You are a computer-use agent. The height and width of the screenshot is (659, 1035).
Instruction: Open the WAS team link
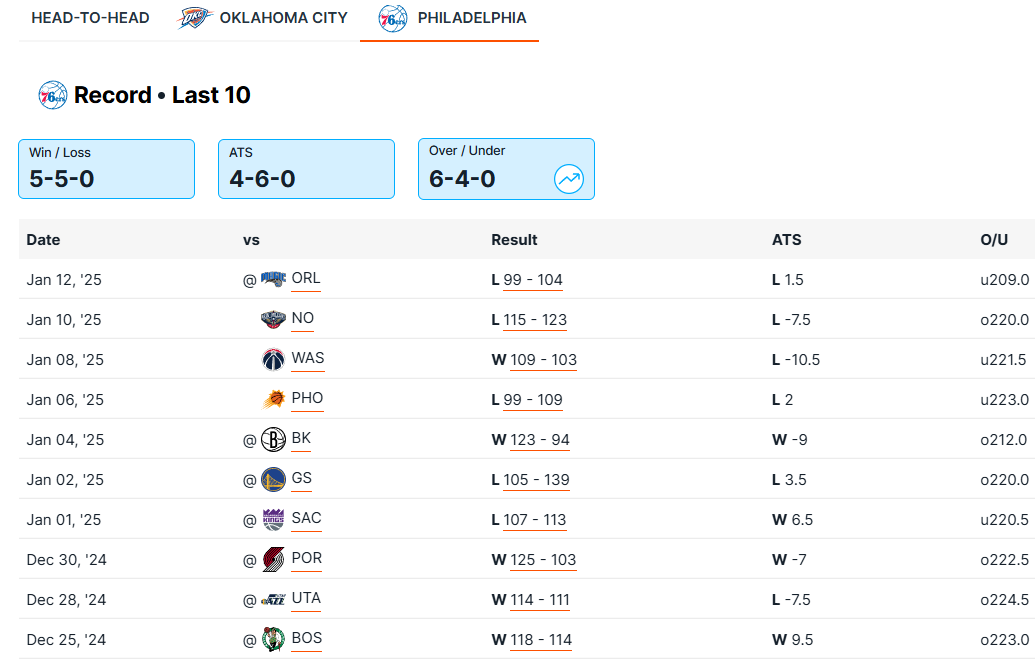pos(308,359)
